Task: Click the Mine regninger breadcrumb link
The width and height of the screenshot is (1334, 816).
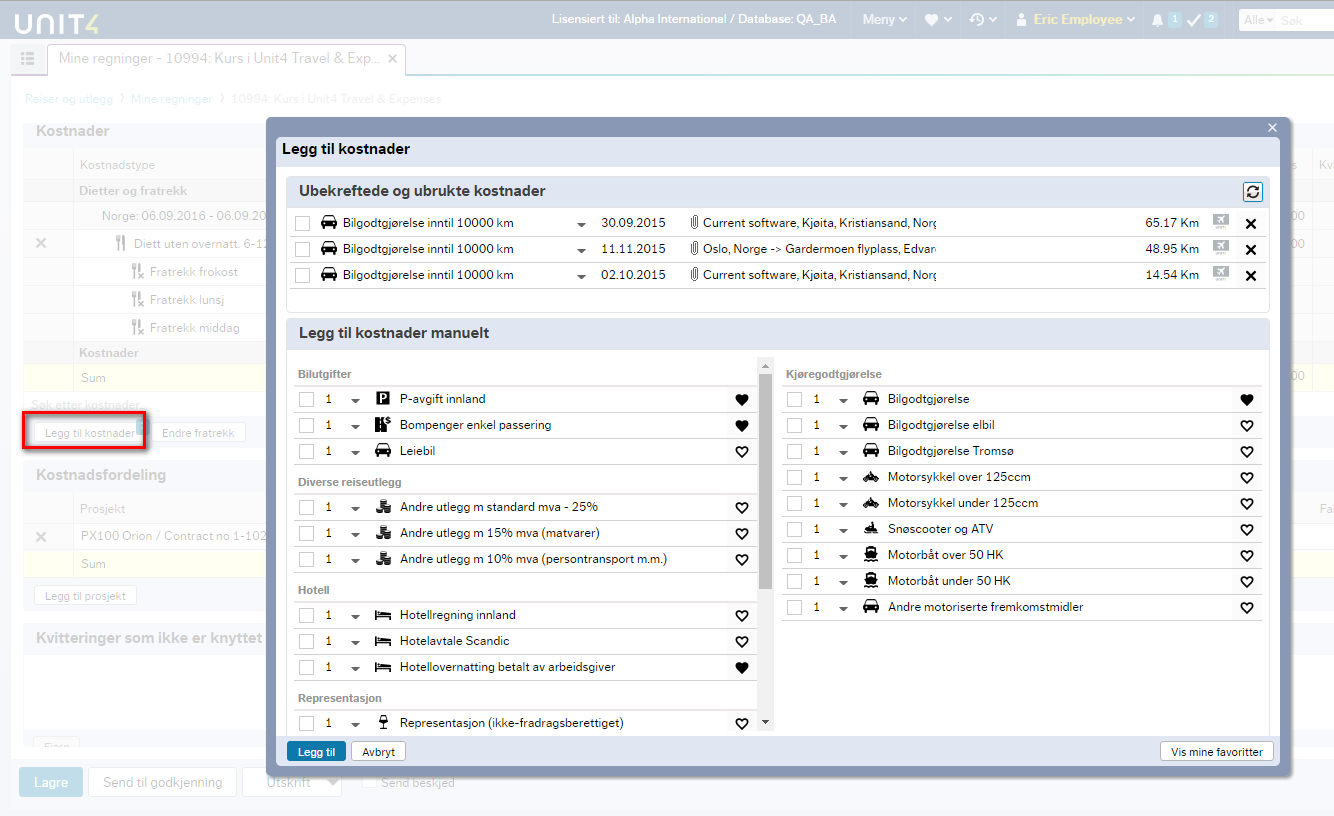Action: click(172, 99)
